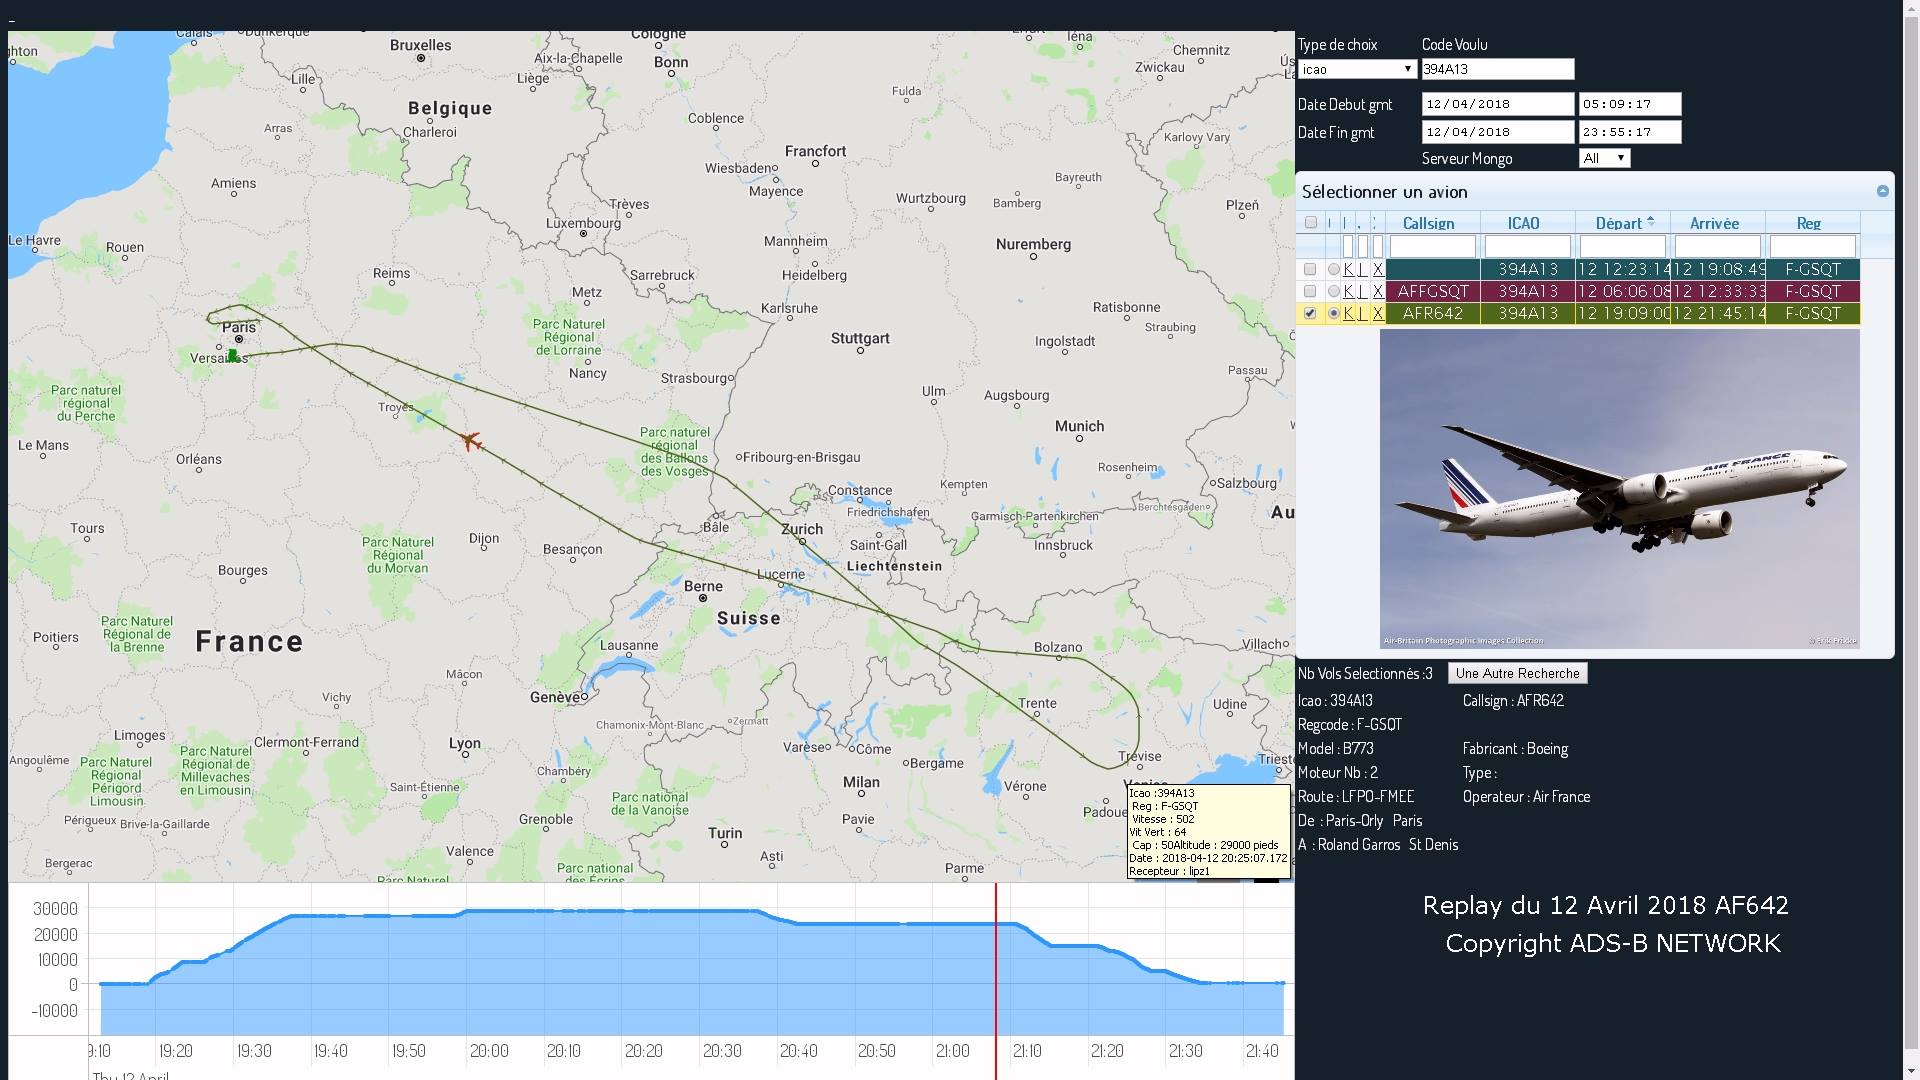Viewport: 1920px width, 1080px height.
Task: Click the X link in AFFGSQT row
Action: point(1378,291)
